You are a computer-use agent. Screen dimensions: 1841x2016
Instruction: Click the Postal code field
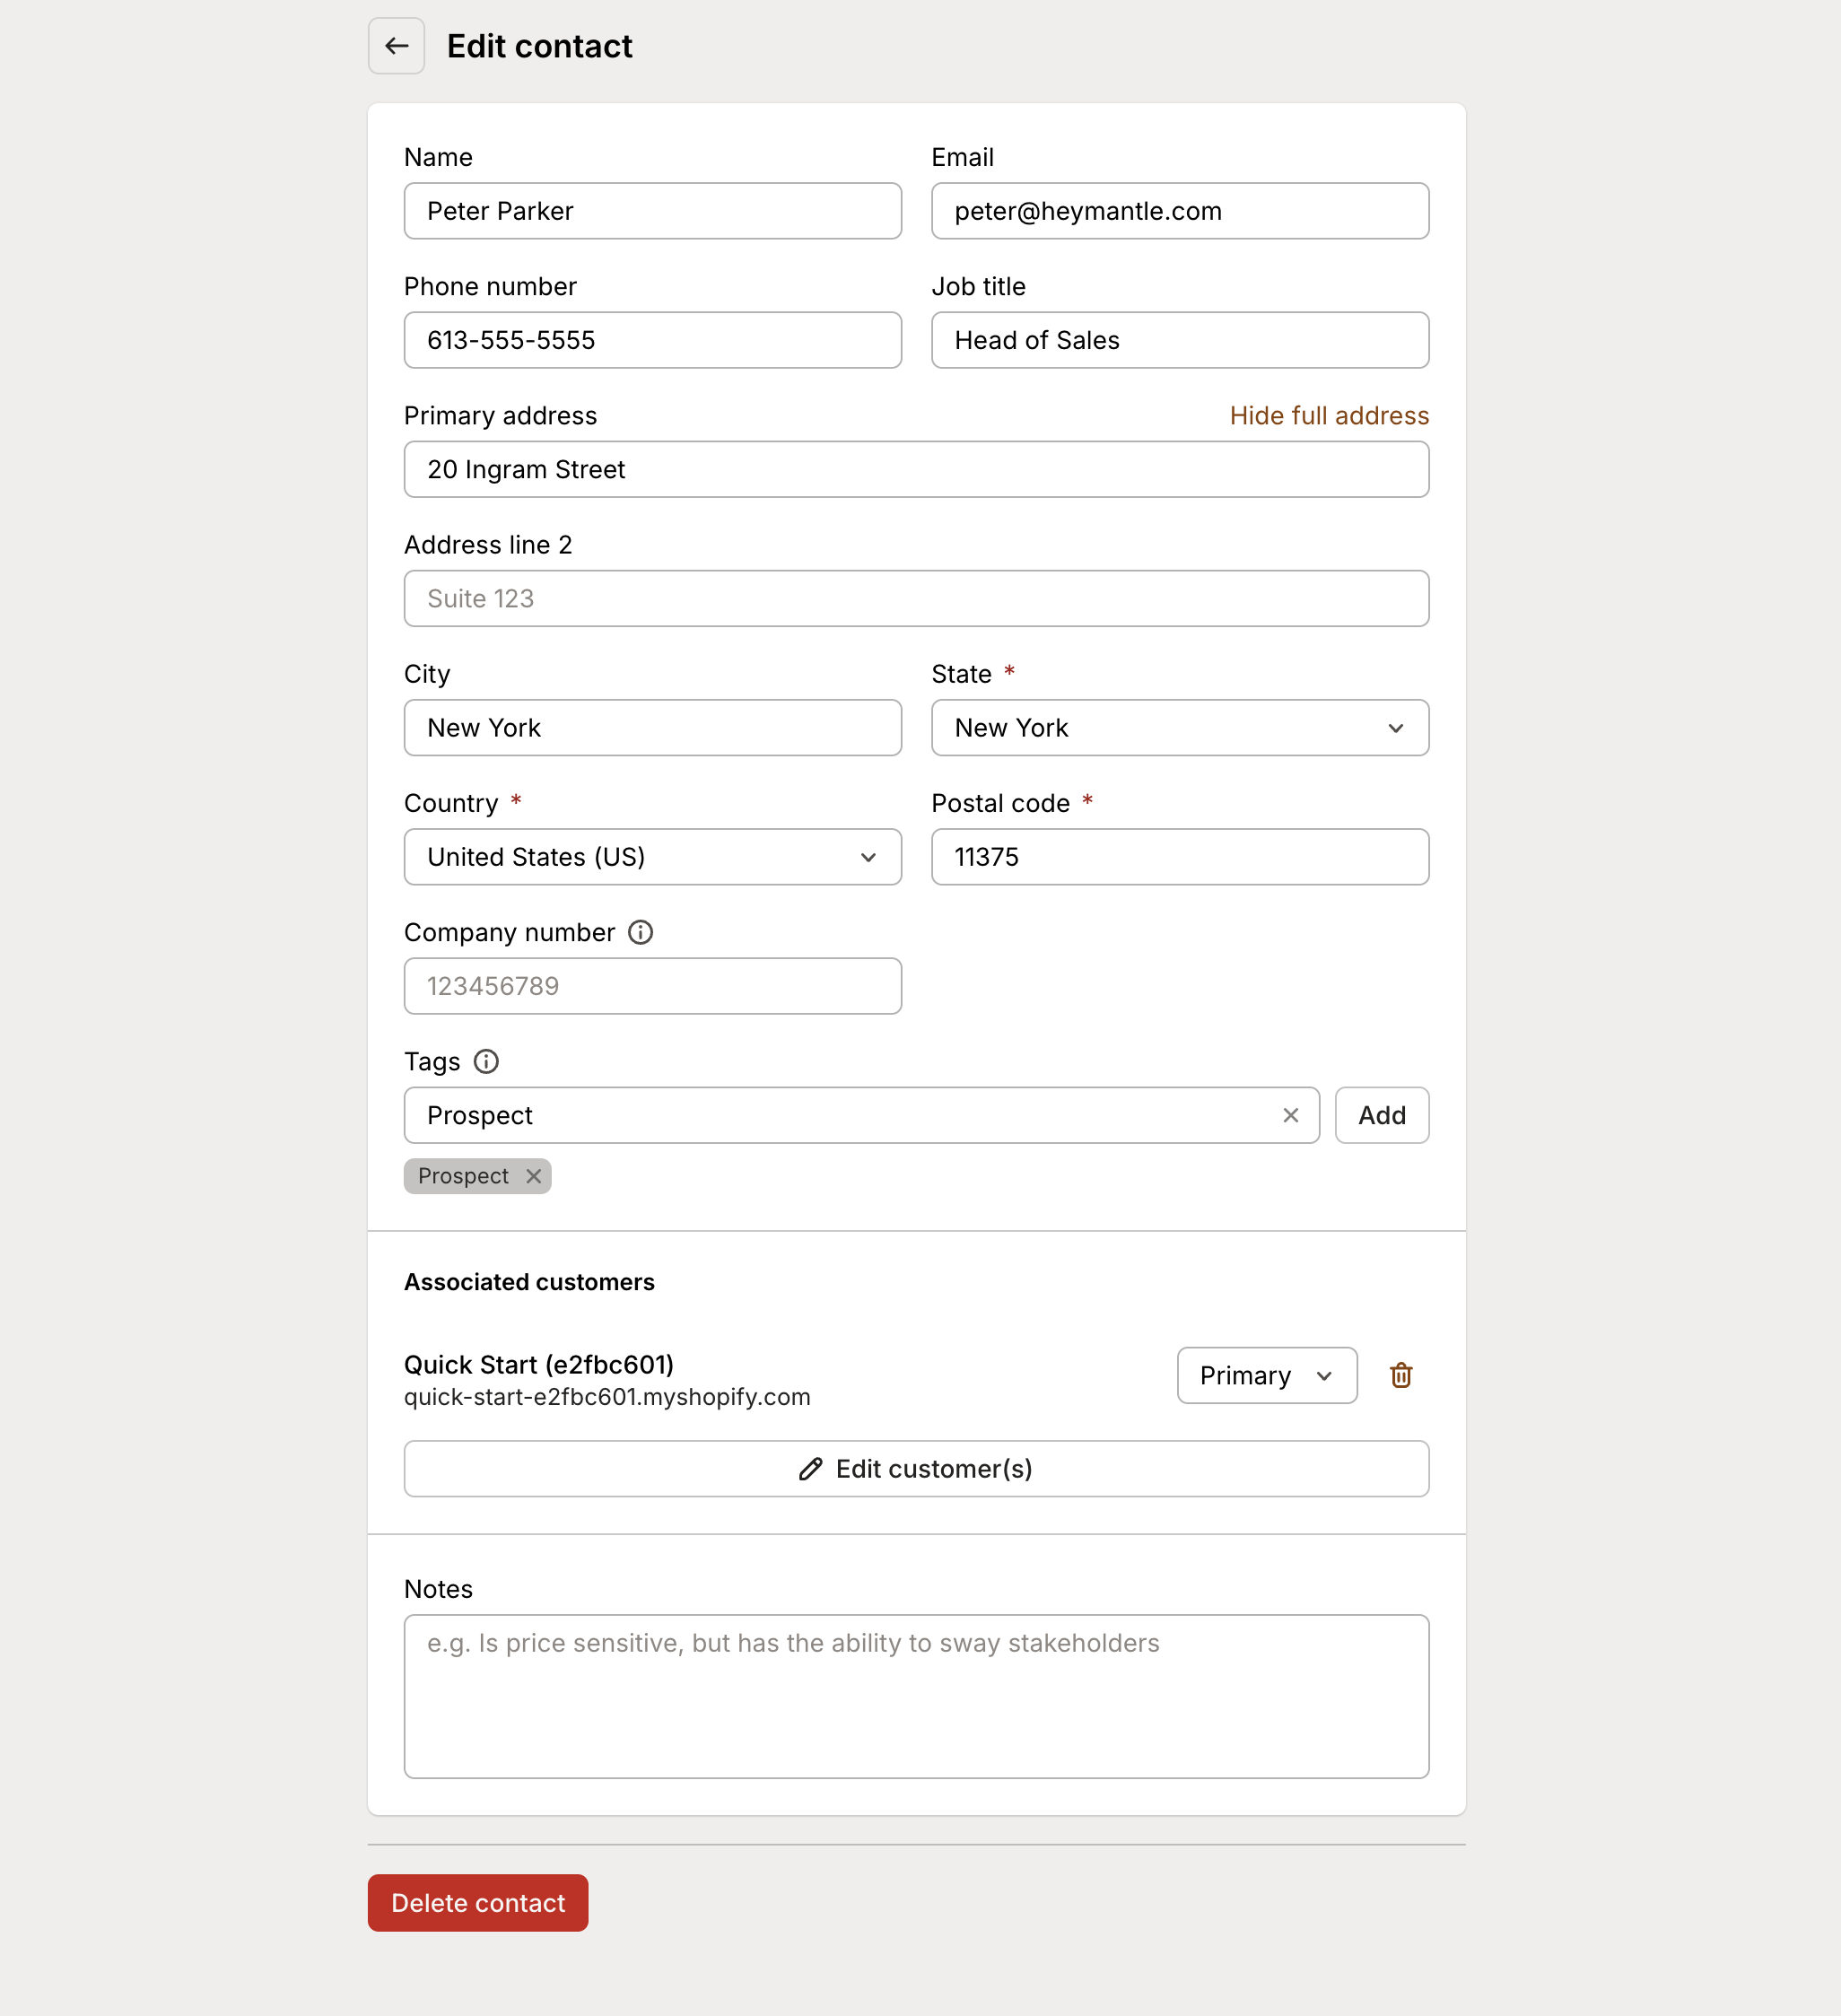[1179, 857]
